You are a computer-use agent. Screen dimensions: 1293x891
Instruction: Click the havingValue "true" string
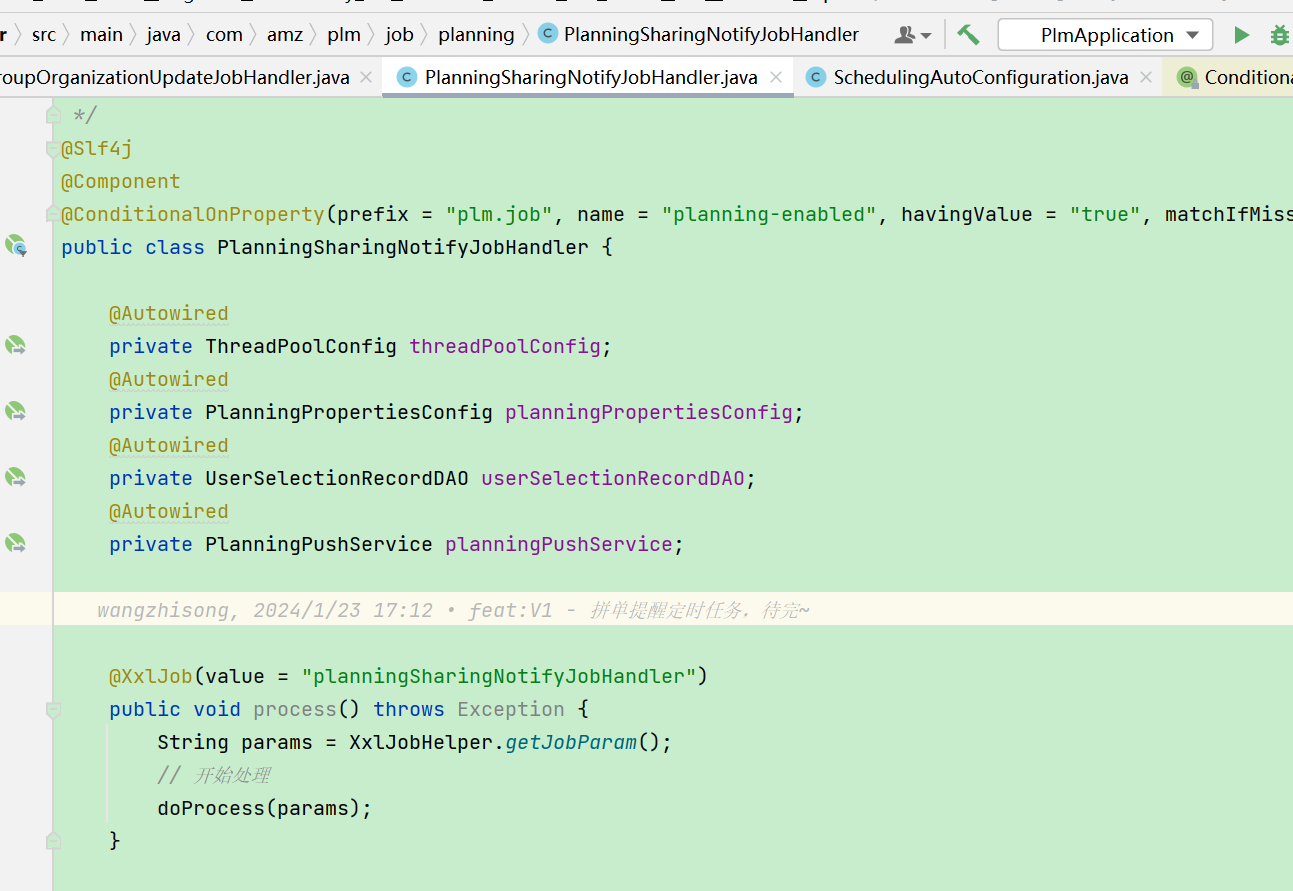tap(1105, 215)
